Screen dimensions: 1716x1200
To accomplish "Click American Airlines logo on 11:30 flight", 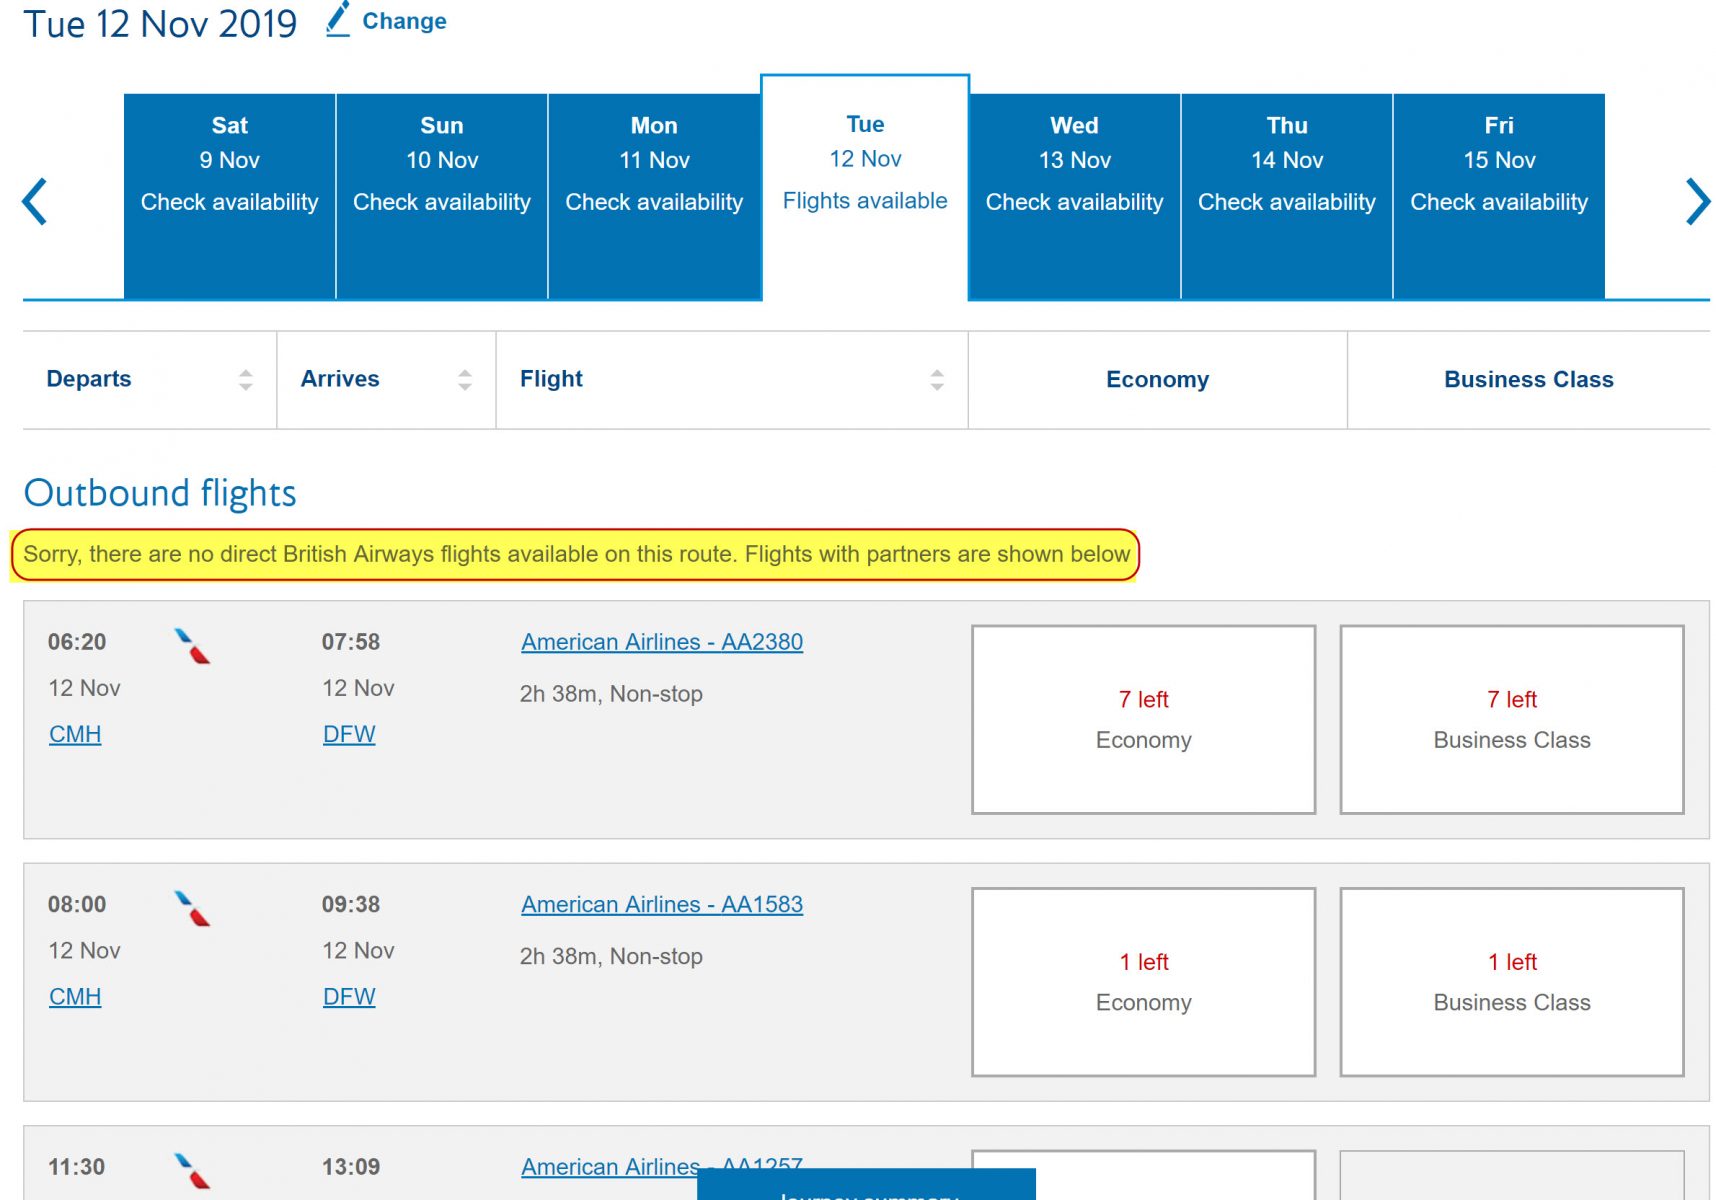I will [192, 1171].
